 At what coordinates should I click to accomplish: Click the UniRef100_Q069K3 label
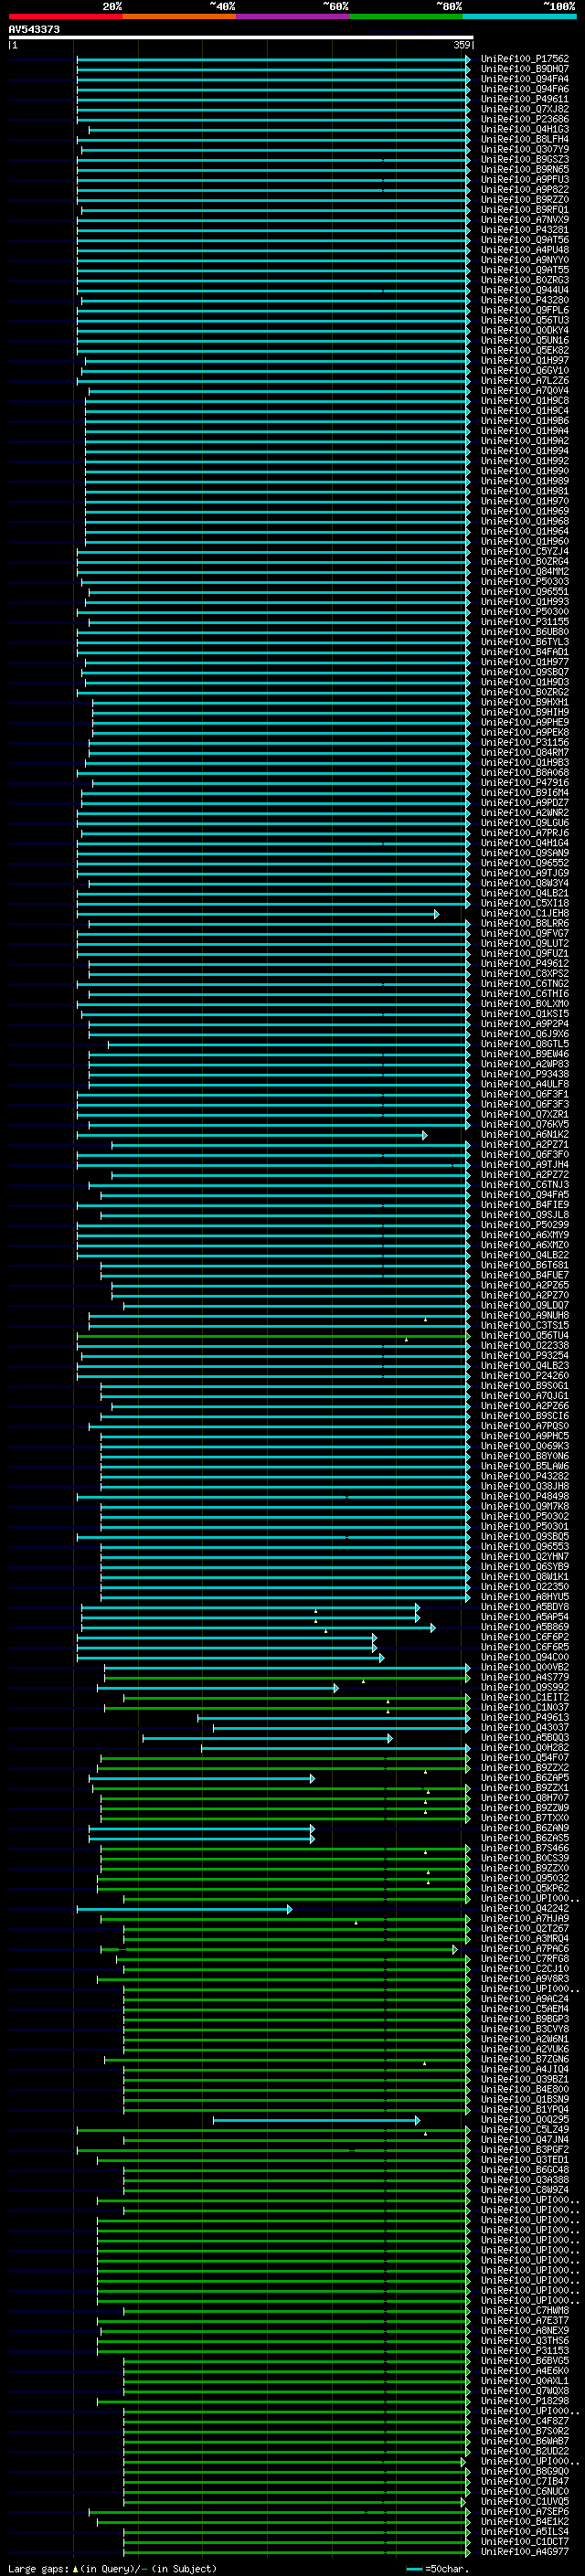(524, 1446)
